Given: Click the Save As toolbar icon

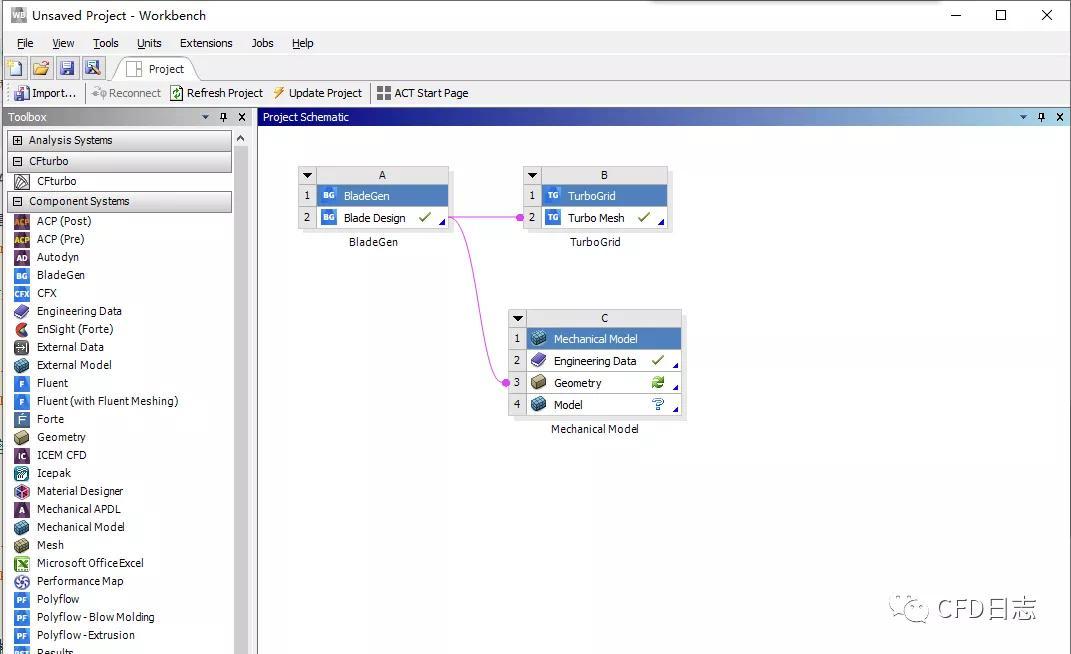Looking at the screenshot, I should pos(93,68).
